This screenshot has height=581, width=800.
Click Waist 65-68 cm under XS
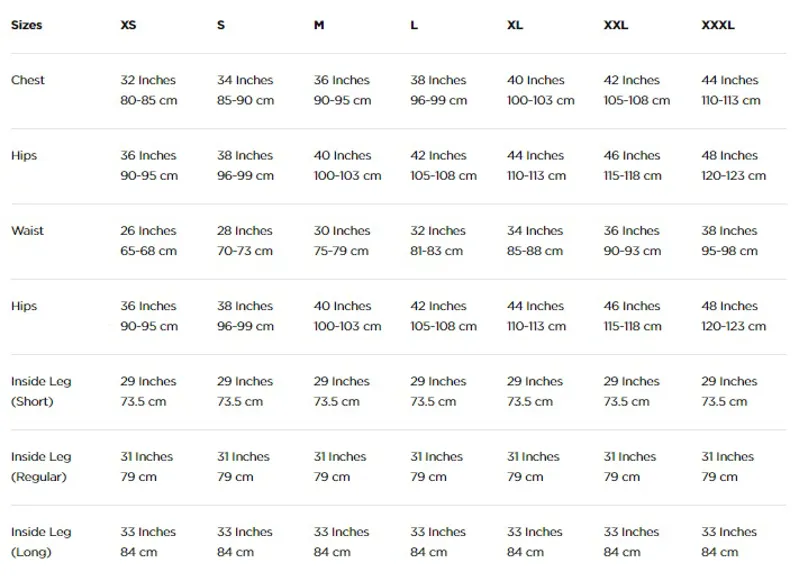pyautogui.click(x=148, y=251)
